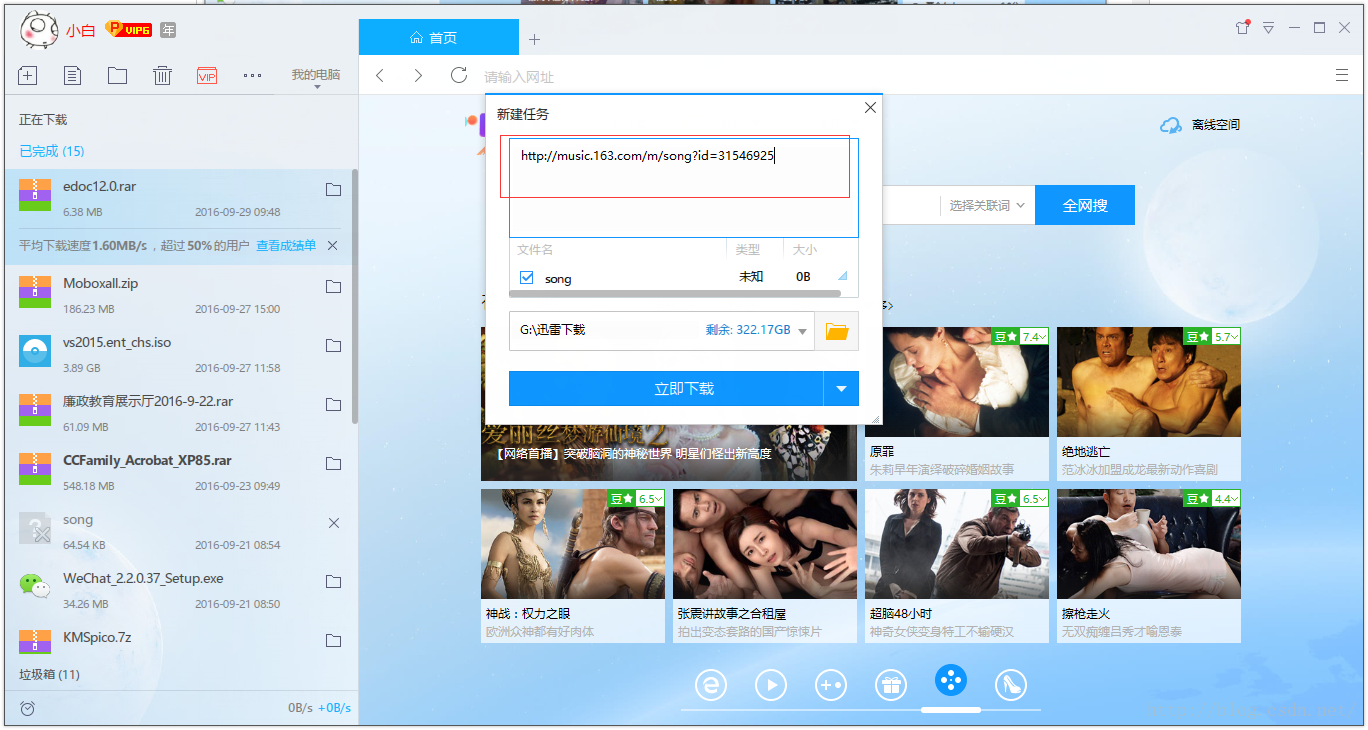The image size is (1368, 730).
Task: Open the 绝地逃亡 movie thumbnail
Action: click(1149, 382)
